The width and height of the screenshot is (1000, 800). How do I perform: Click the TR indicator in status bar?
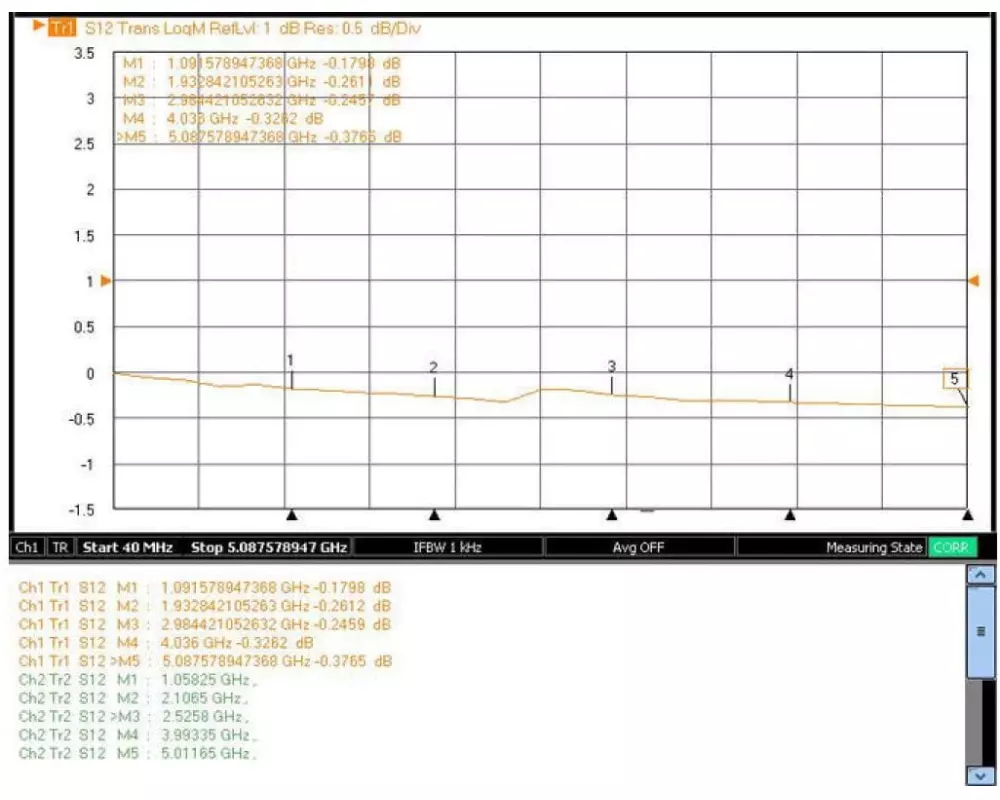(x=61, y=548)
